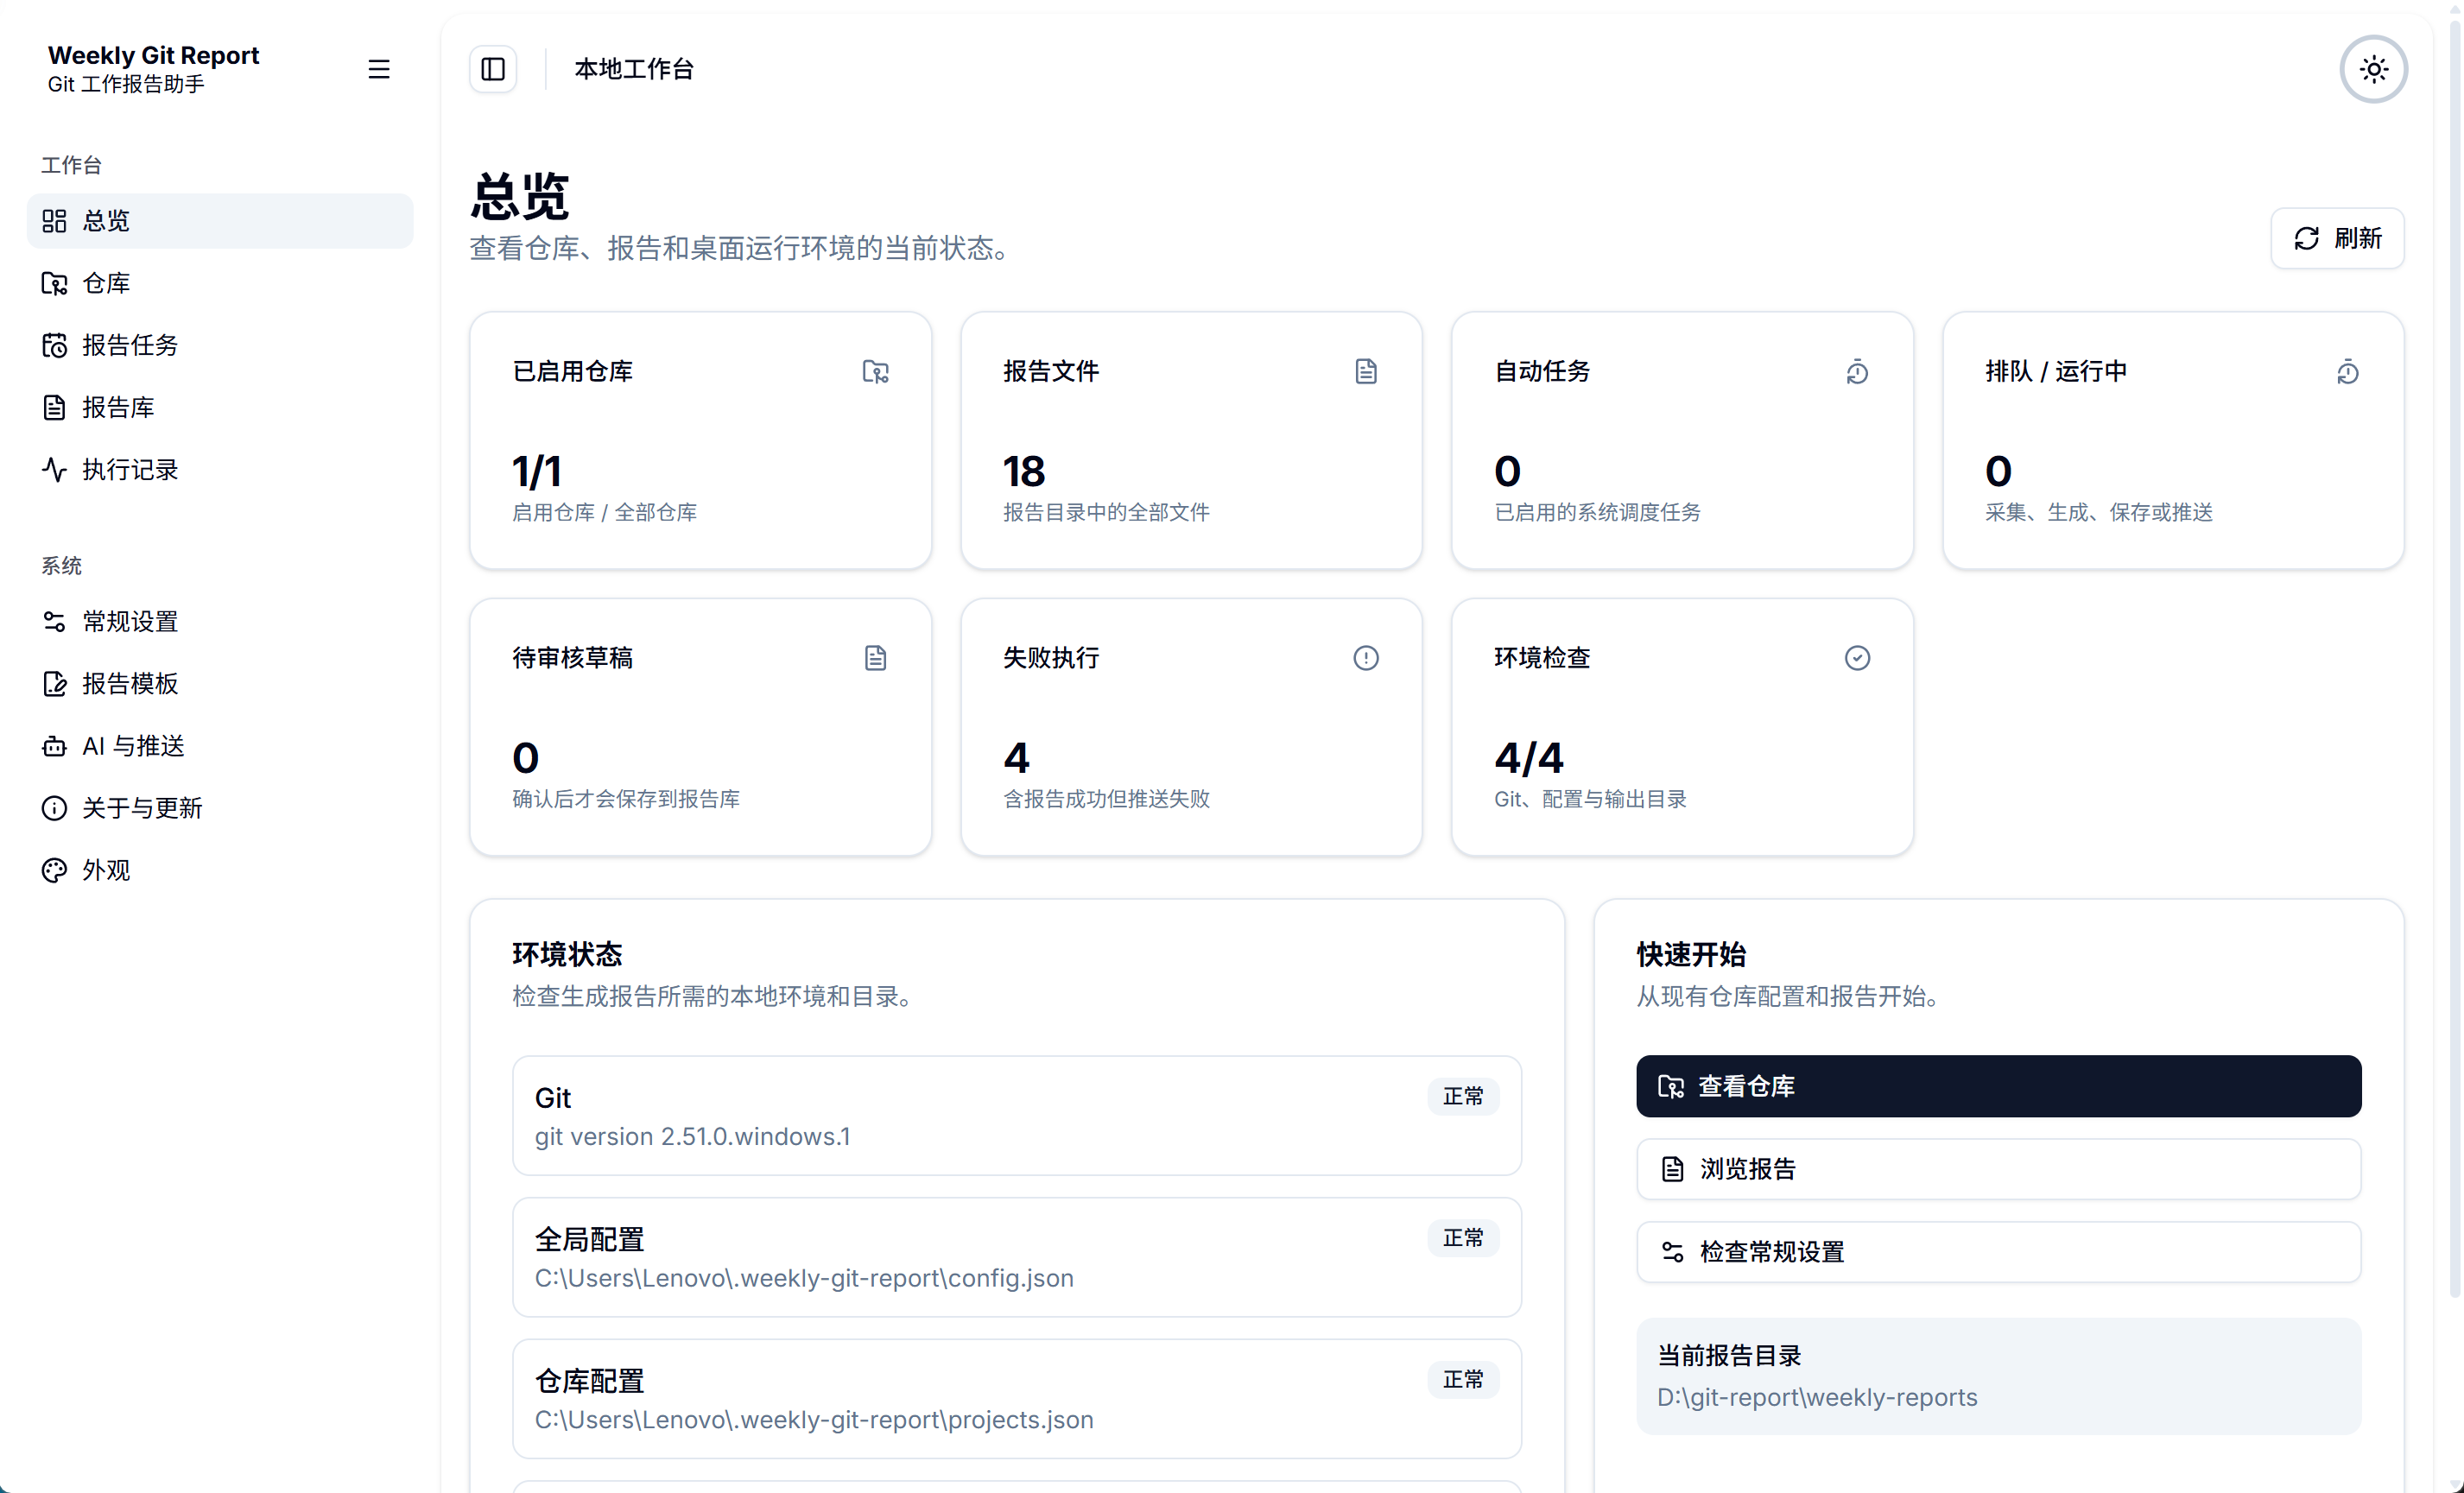
Task: Click the 4 value on 失败执行 card
Action: tap(1016, 758)
